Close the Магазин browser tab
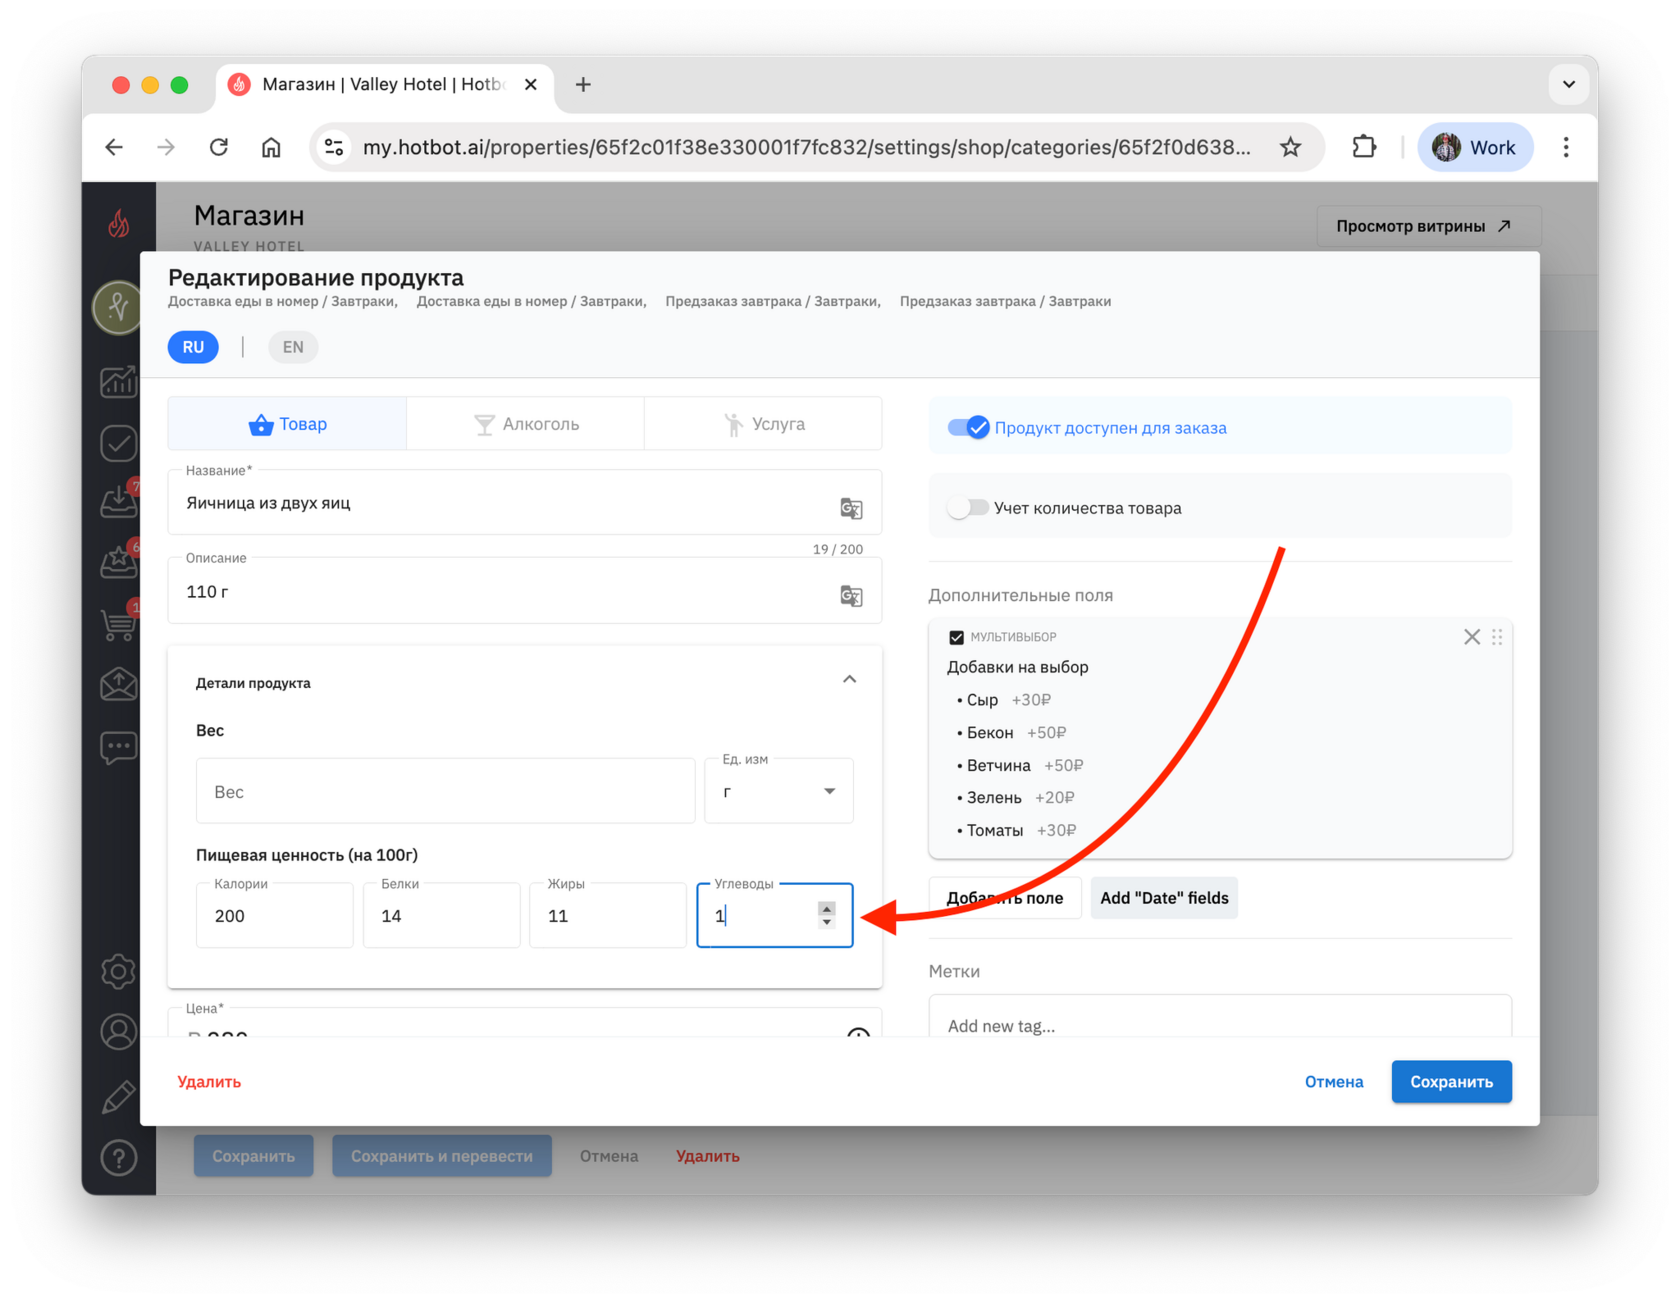The width and height of the screenshot is (1680, 1303). [531, 85]
